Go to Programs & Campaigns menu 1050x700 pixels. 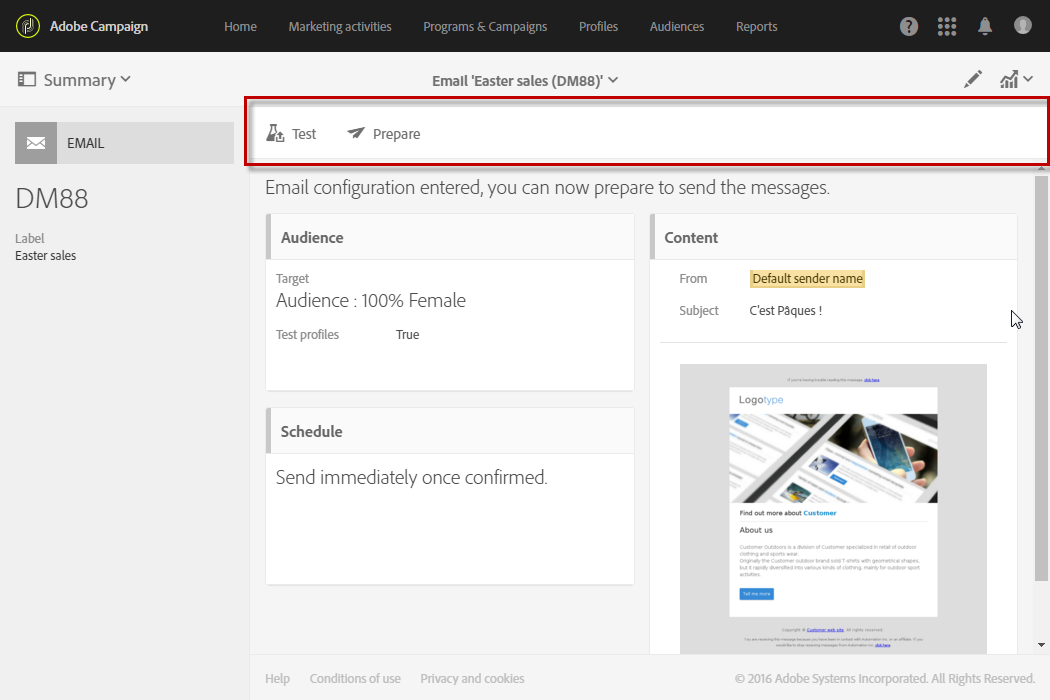(x=485, y=27)
